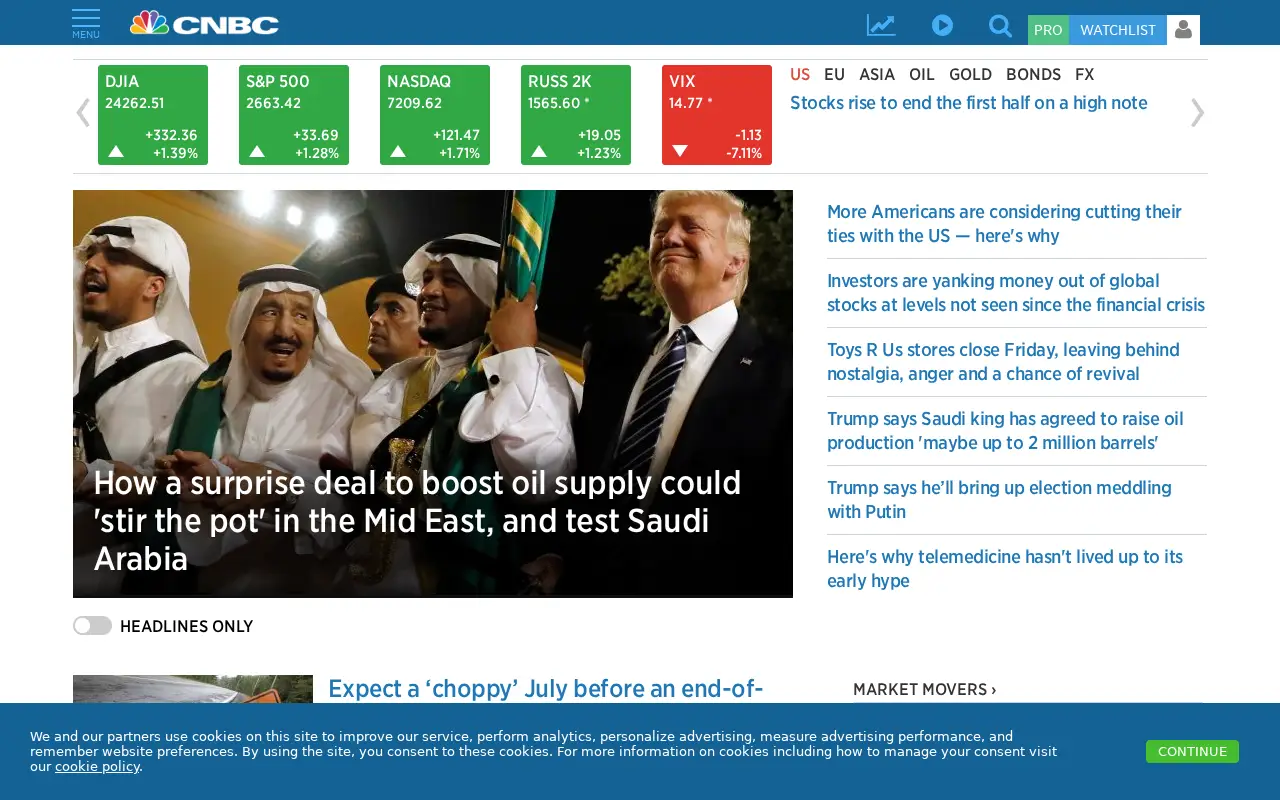Open the DJIA ticker tile
1280x800 pixels.
click(153, 115)
